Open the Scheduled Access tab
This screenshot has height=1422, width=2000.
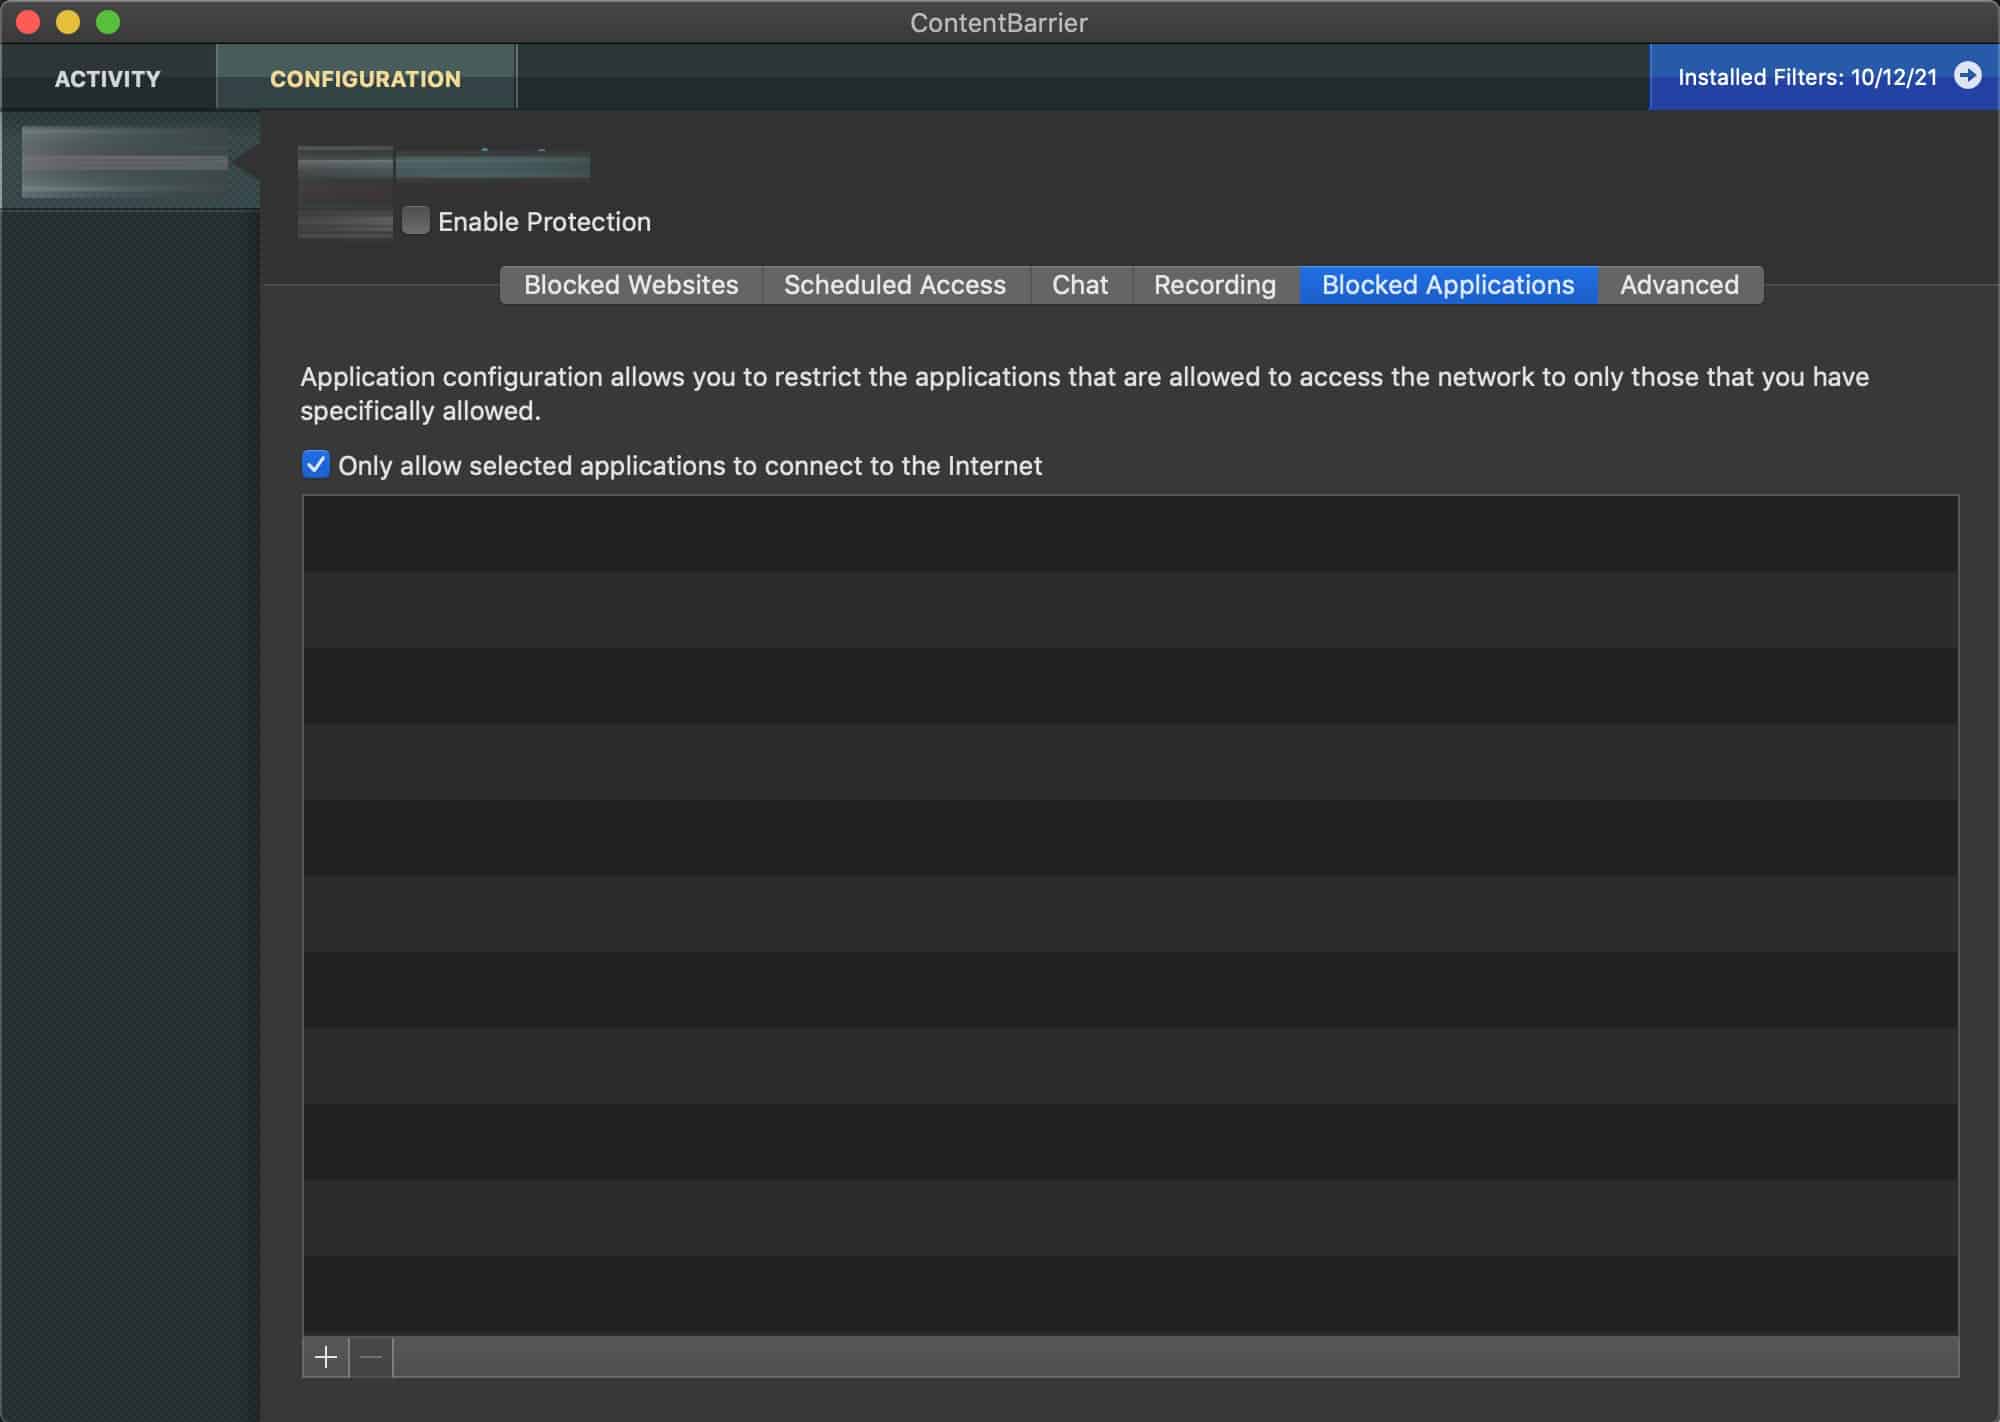[895, 285]
